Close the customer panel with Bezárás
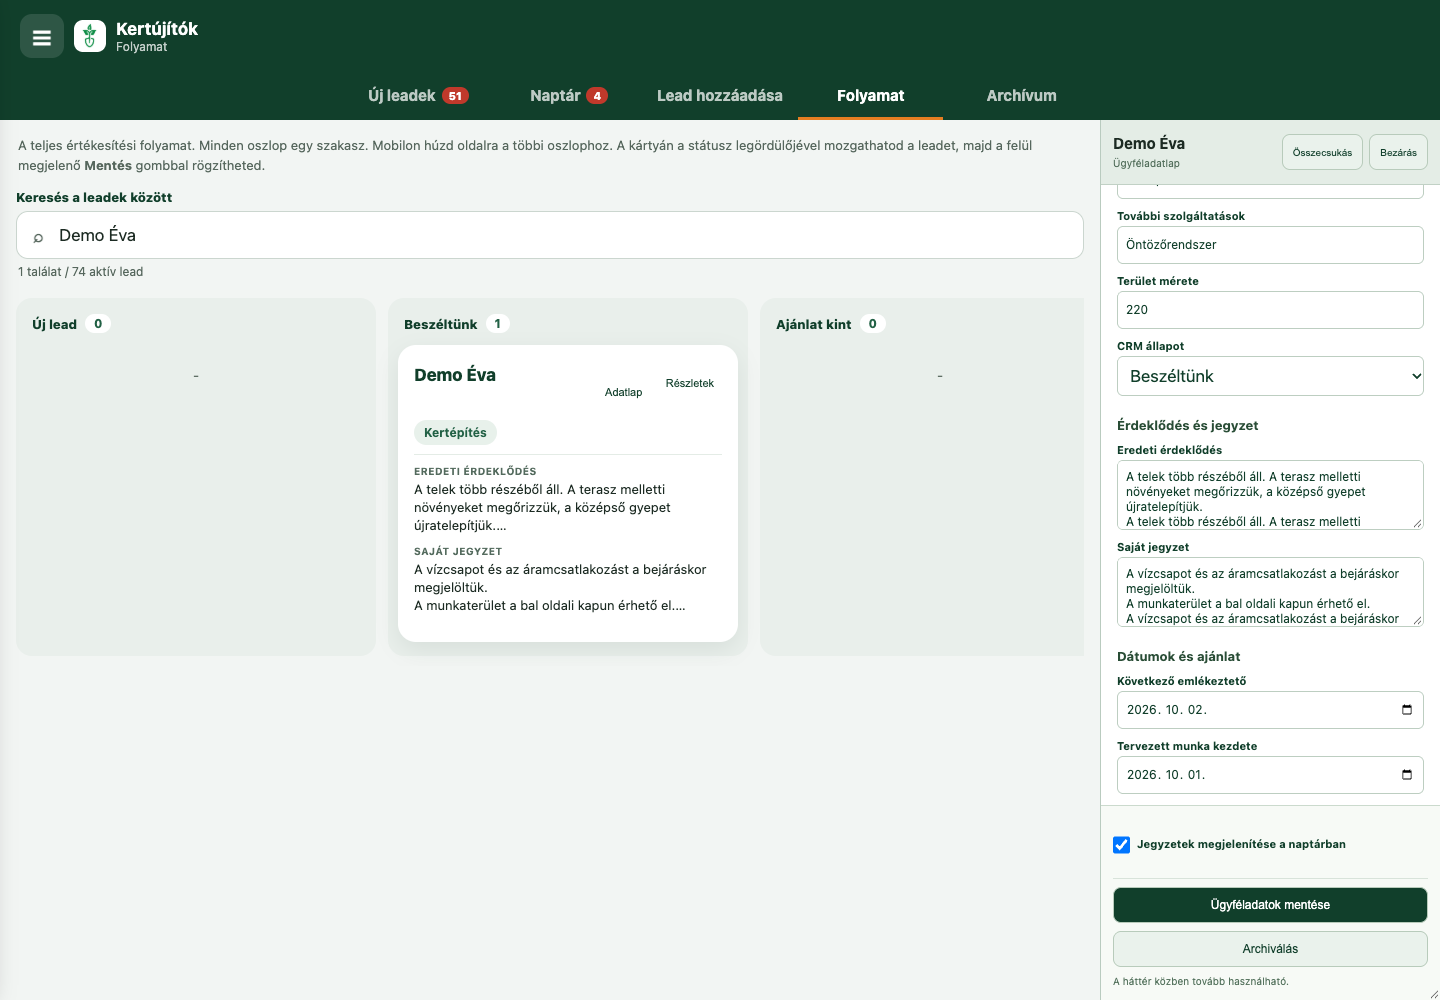 (1398, 152)
